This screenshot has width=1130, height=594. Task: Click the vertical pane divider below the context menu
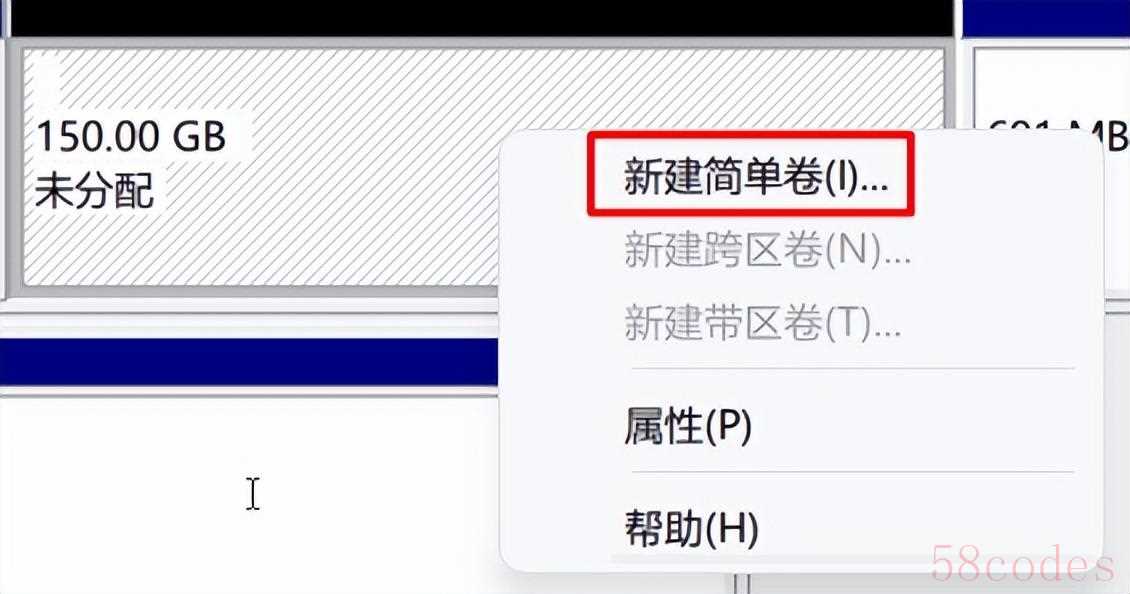click(742, 583)
